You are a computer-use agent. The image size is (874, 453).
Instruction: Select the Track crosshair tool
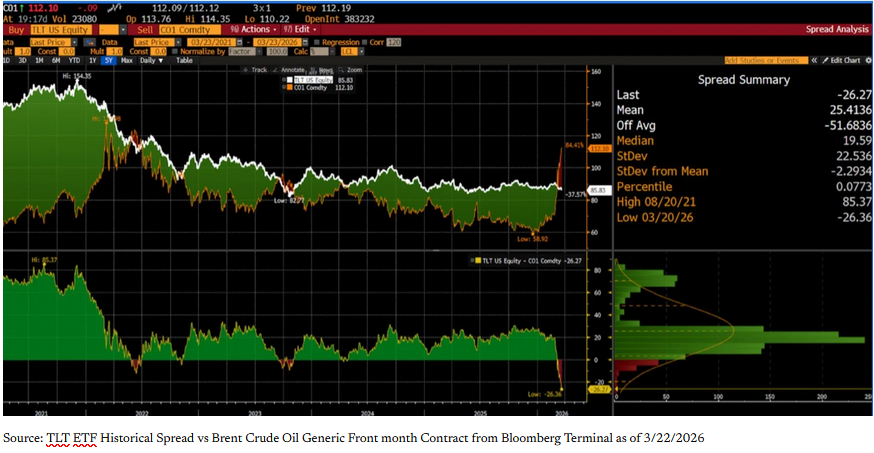[x=256, y=70]
